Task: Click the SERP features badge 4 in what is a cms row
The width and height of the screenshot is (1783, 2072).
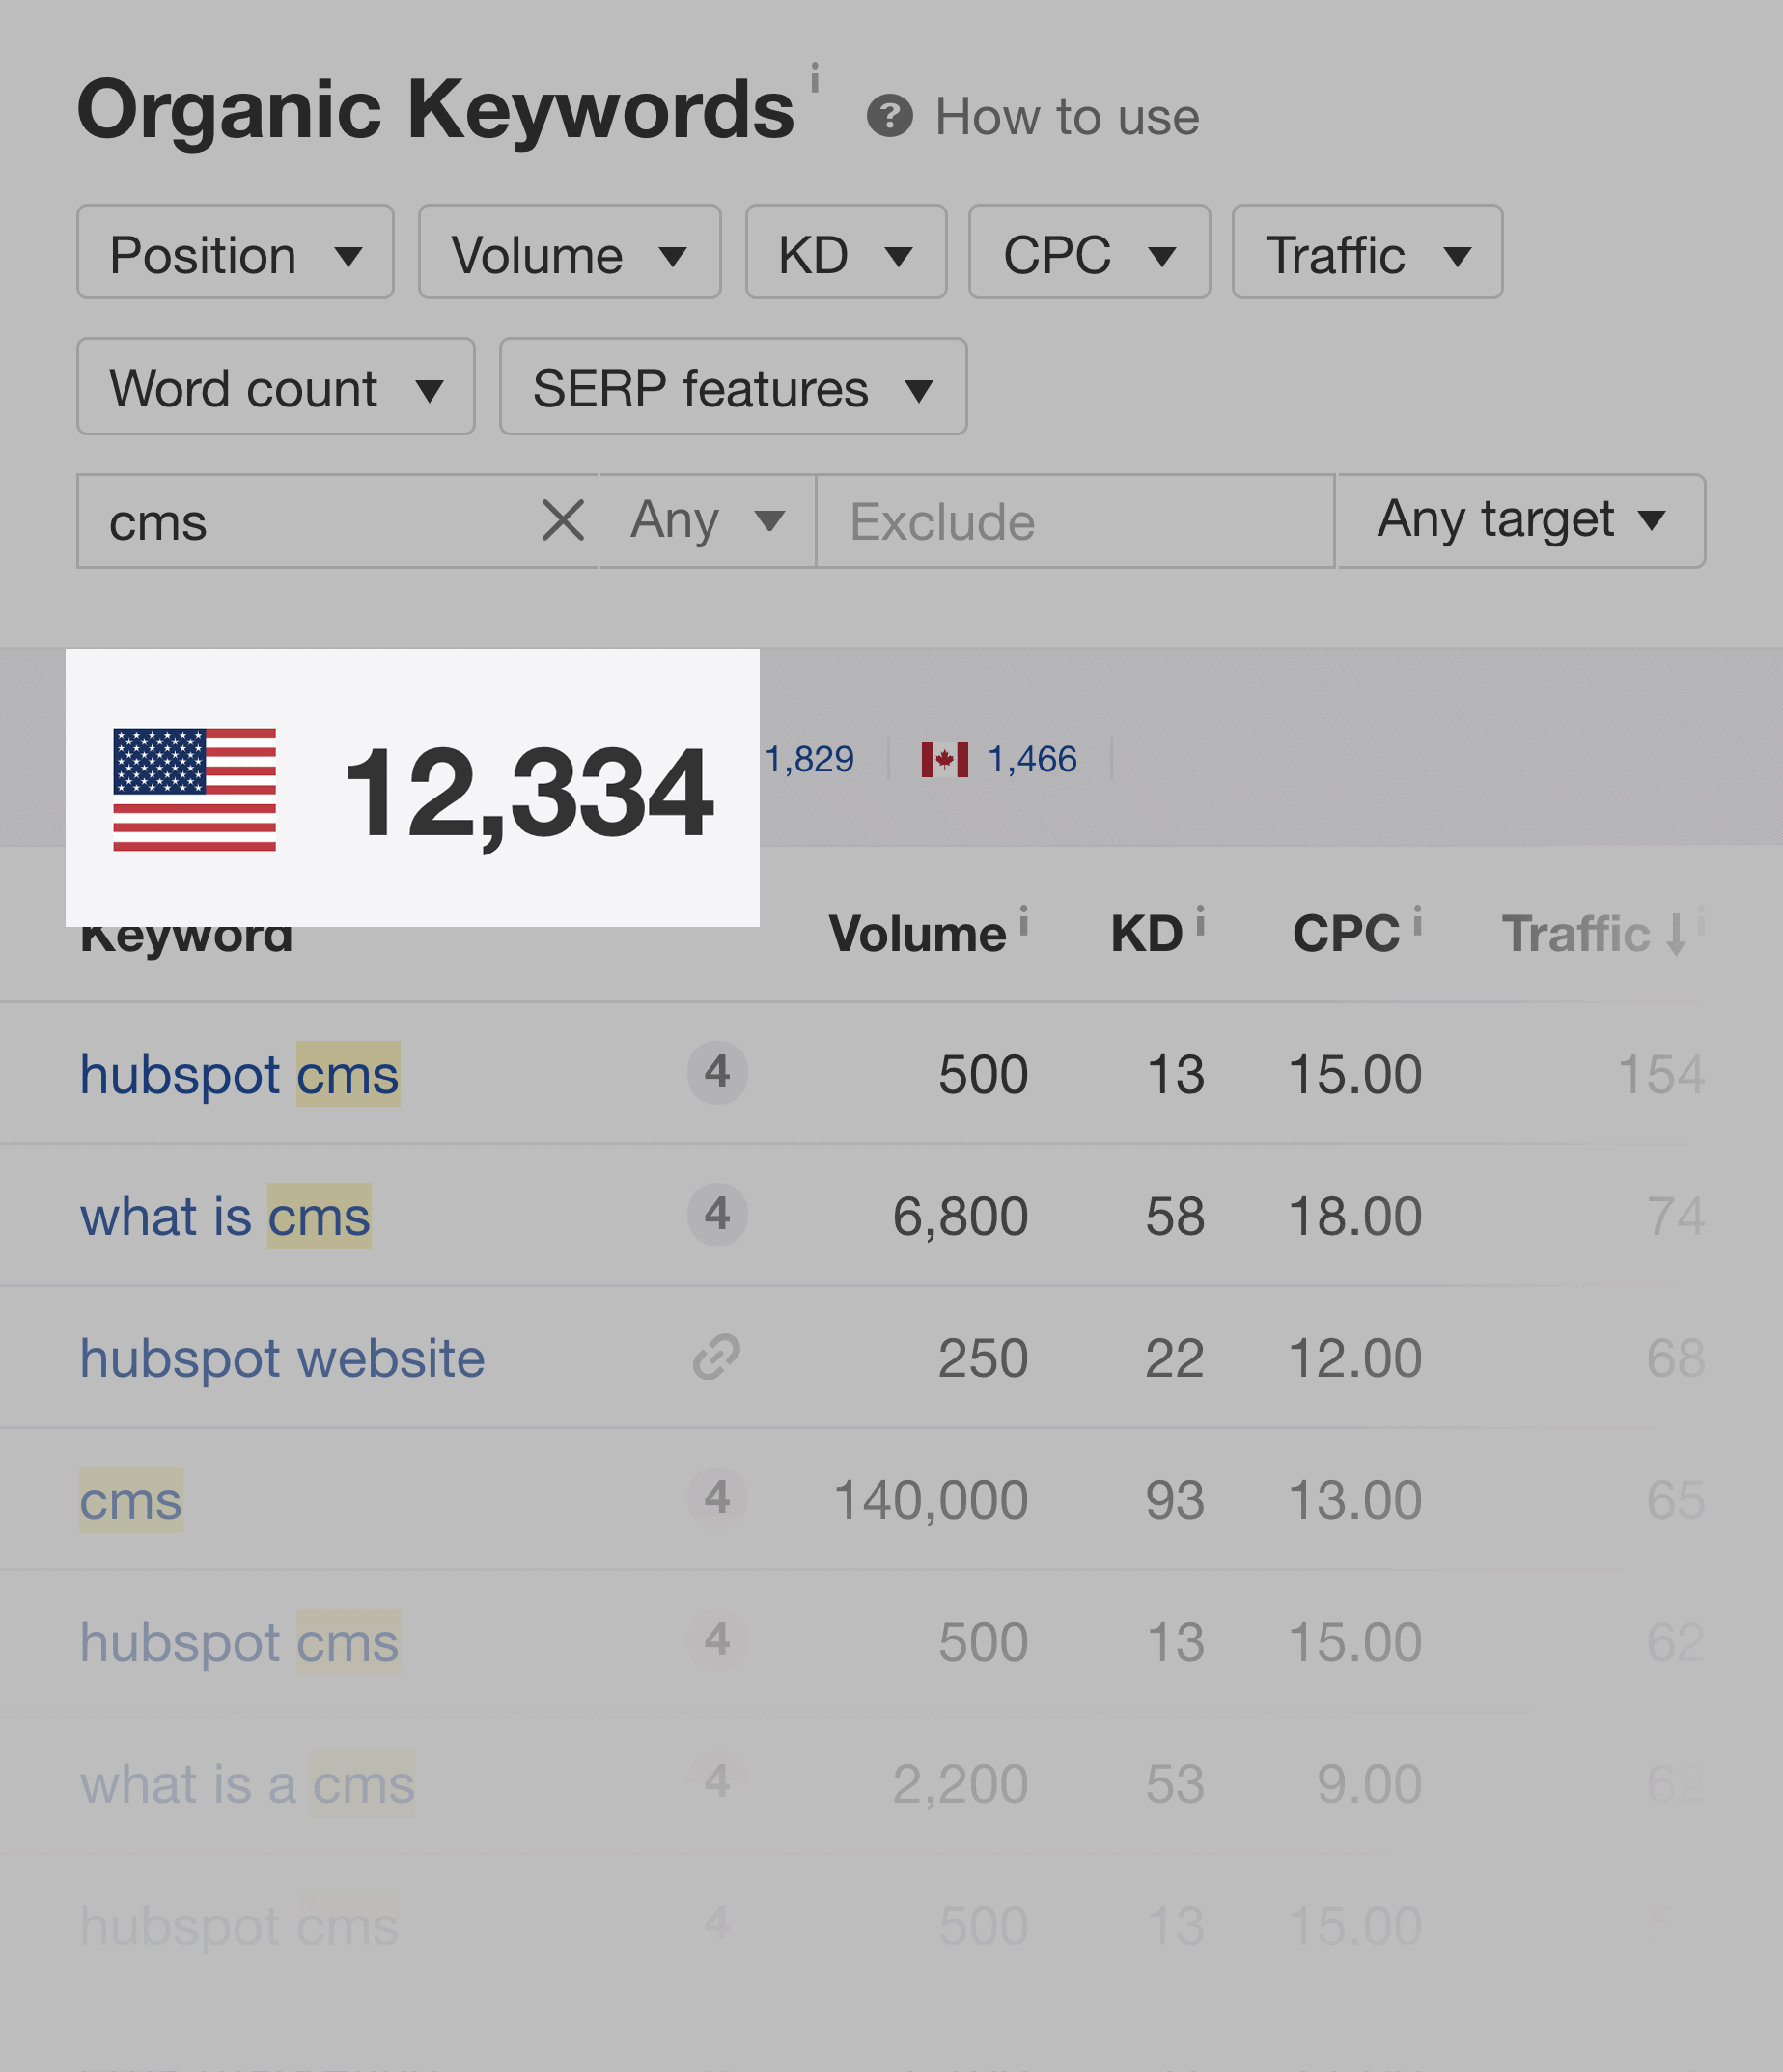Action: pyautogui.click(x=717, y=1781)
